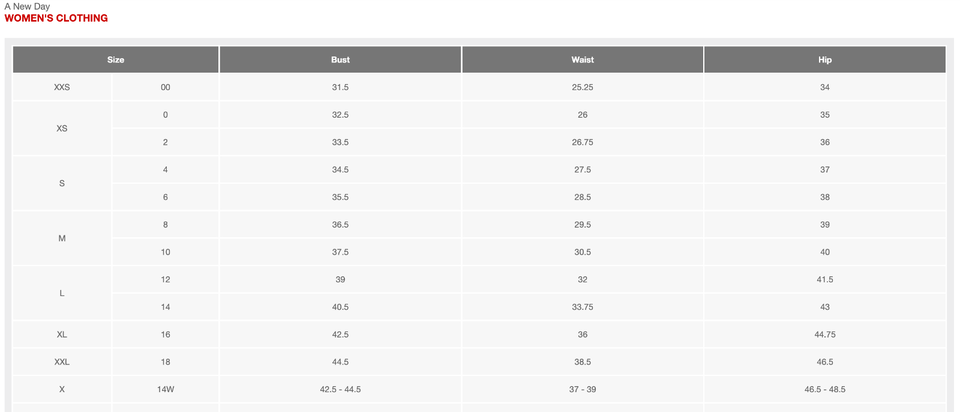Screen dimensions: 960x412
Task: Click hip value 46.5 - 48.5
Action: 825,389
